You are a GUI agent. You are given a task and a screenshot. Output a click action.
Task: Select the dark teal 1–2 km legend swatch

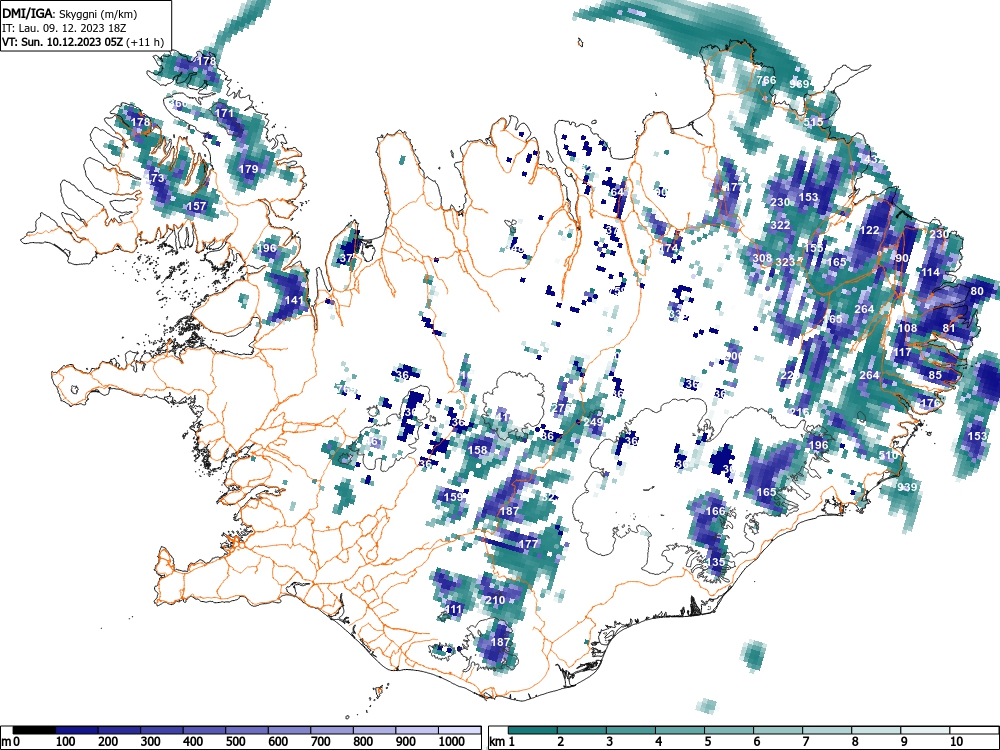tap(533, 730)
